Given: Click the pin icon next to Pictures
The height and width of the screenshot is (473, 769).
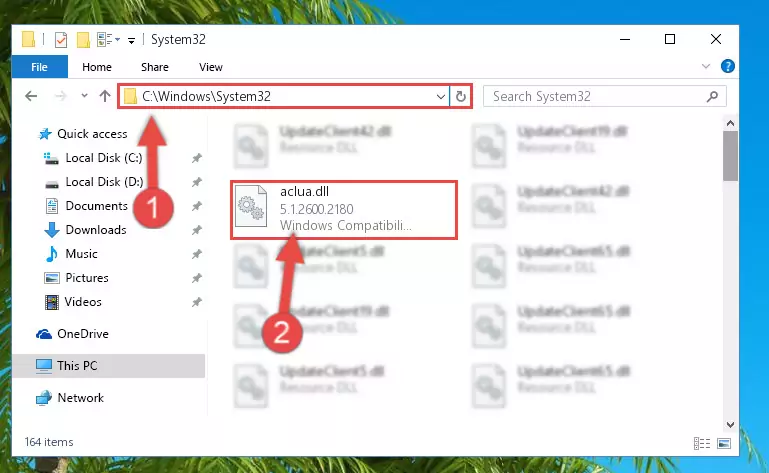Looking at the screenshot, I should [197, 278].
